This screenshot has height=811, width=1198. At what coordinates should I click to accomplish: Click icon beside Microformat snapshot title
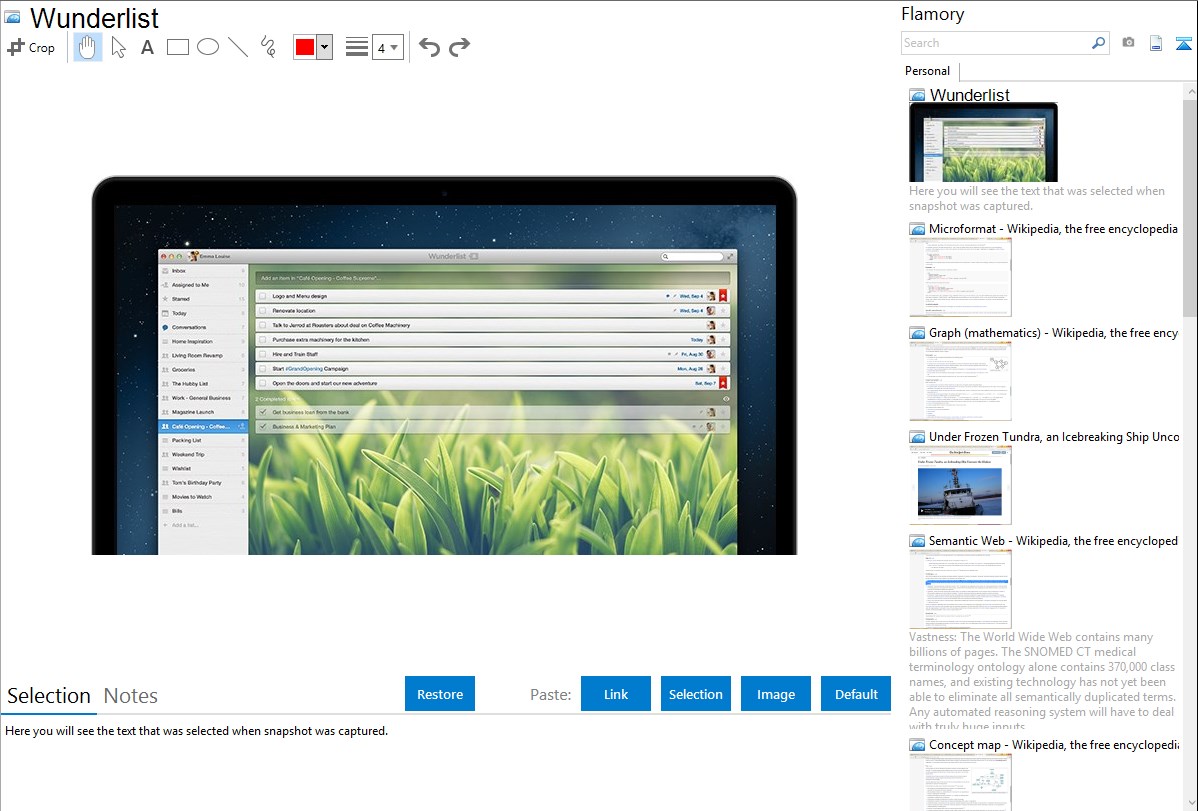click(x=917, y=229)
